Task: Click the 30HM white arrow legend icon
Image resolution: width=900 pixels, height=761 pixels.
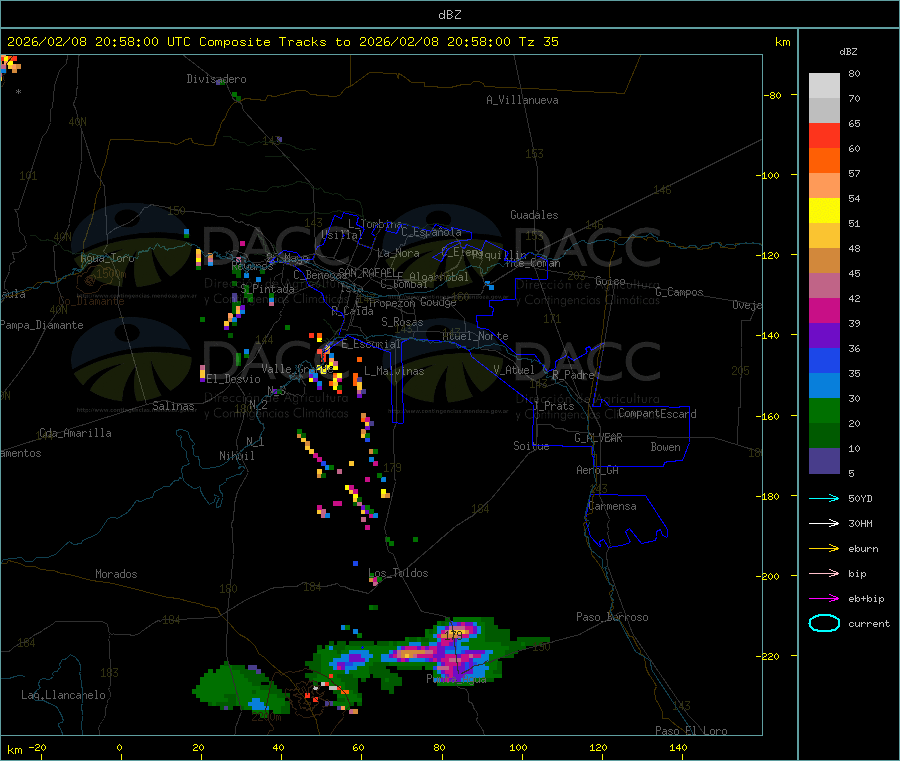Action: [x=824, y=523]
